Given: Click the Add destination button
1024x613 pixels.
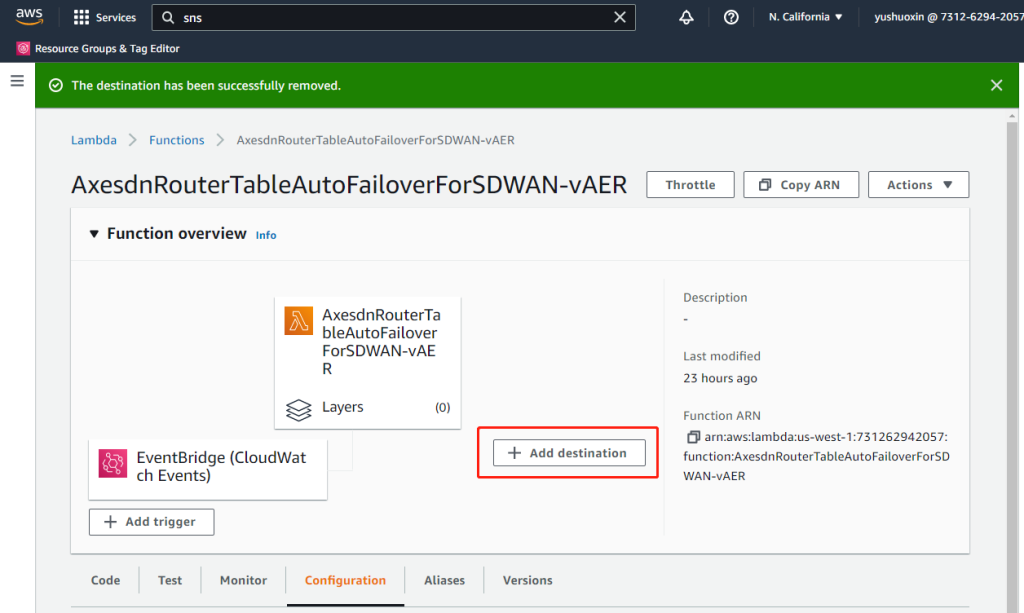Looking at the screenshot, I should tap(568, 453).
